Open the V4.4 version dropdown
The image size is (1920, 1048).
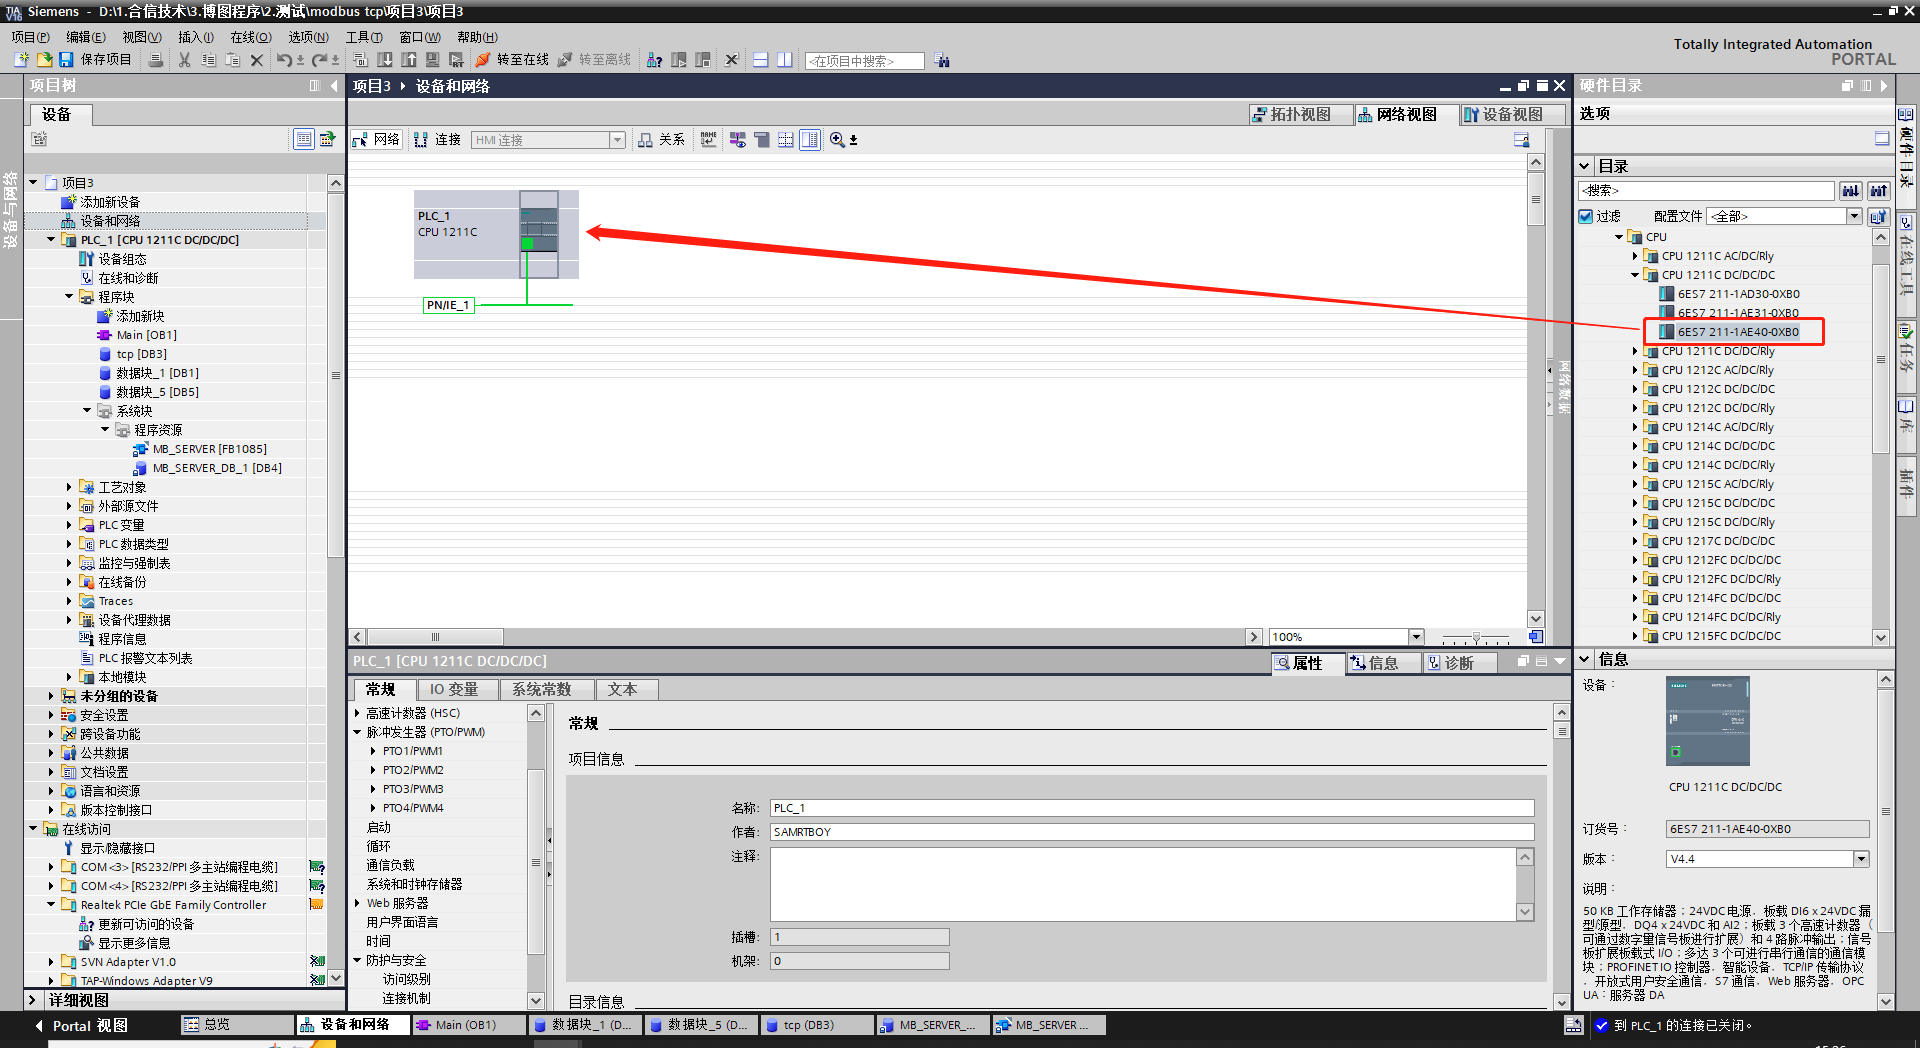click(1861, 859)
